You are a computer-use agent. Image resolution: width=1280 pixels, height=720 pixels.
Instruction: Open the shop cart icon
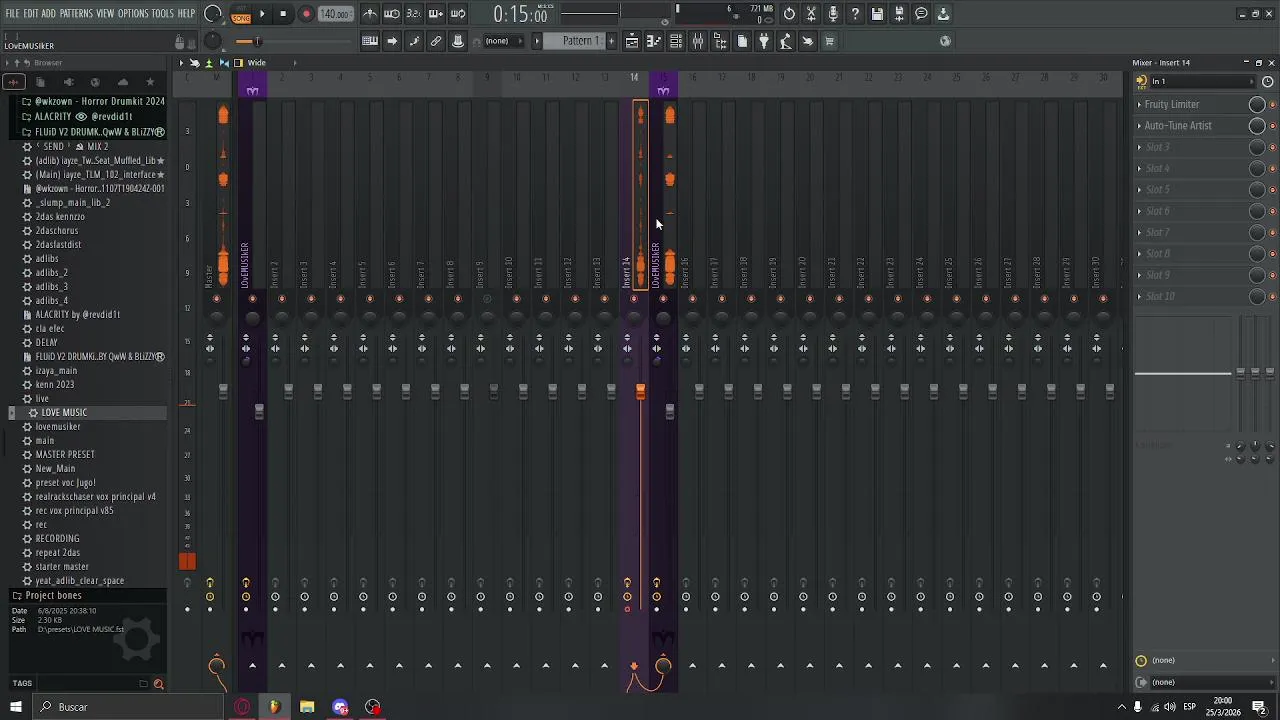(829, 41)
